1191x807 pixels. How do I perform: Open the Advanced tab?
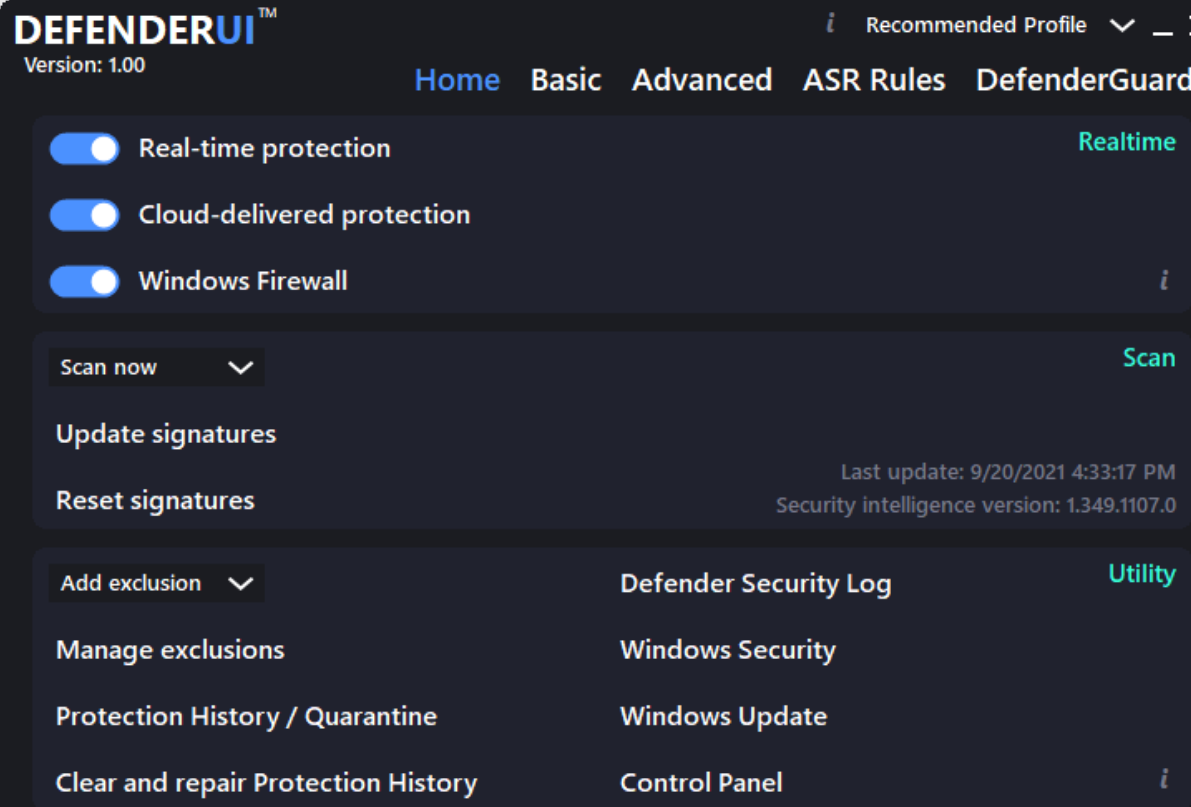click(x=702, y=80)
